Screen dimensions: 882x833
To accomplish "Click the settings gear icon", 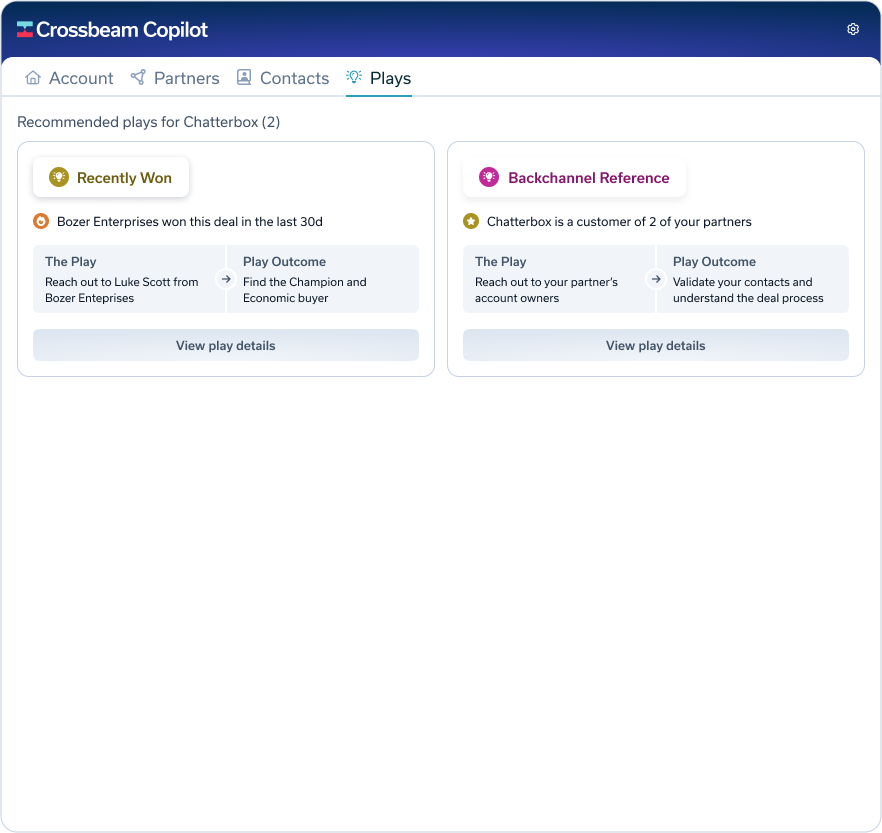I will (x=853, y=29).
